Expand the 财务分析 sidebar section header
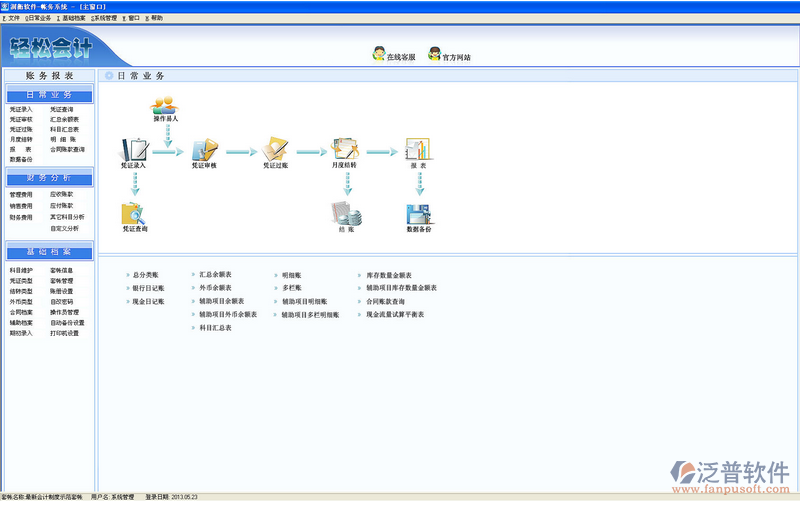Viewport: 800px width, 505px height. (50, 177)
